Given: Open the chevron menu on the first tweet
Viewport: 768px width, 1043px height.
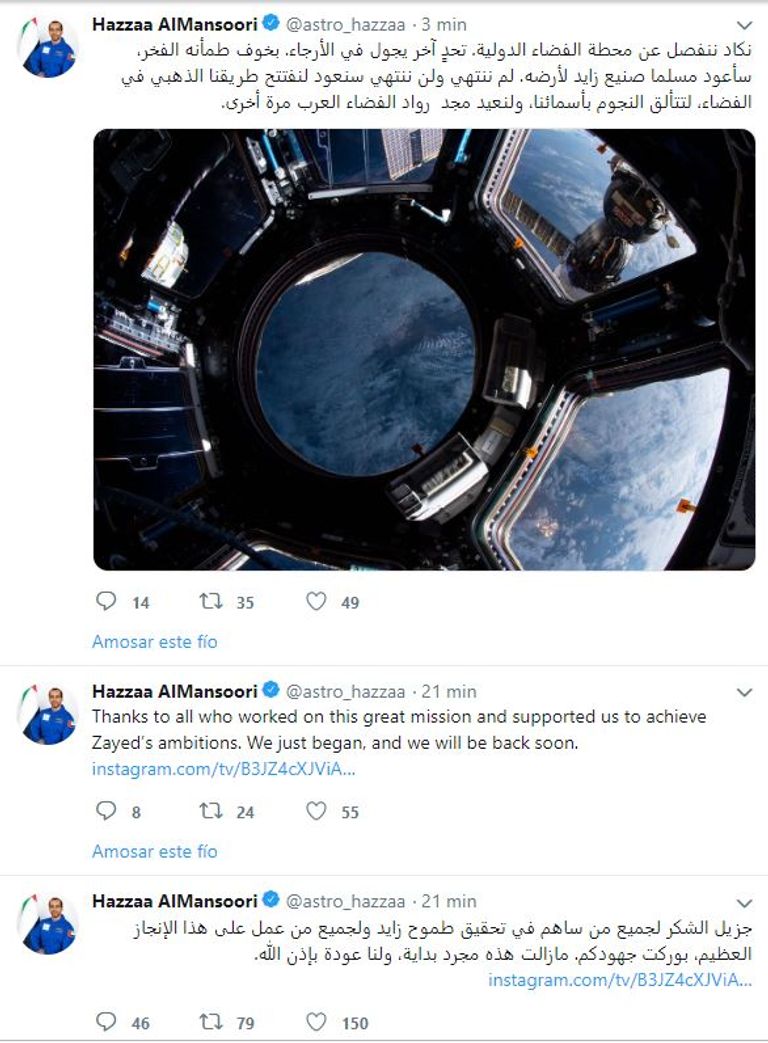Looking at the screenshot, I should [x=744, y=24].
